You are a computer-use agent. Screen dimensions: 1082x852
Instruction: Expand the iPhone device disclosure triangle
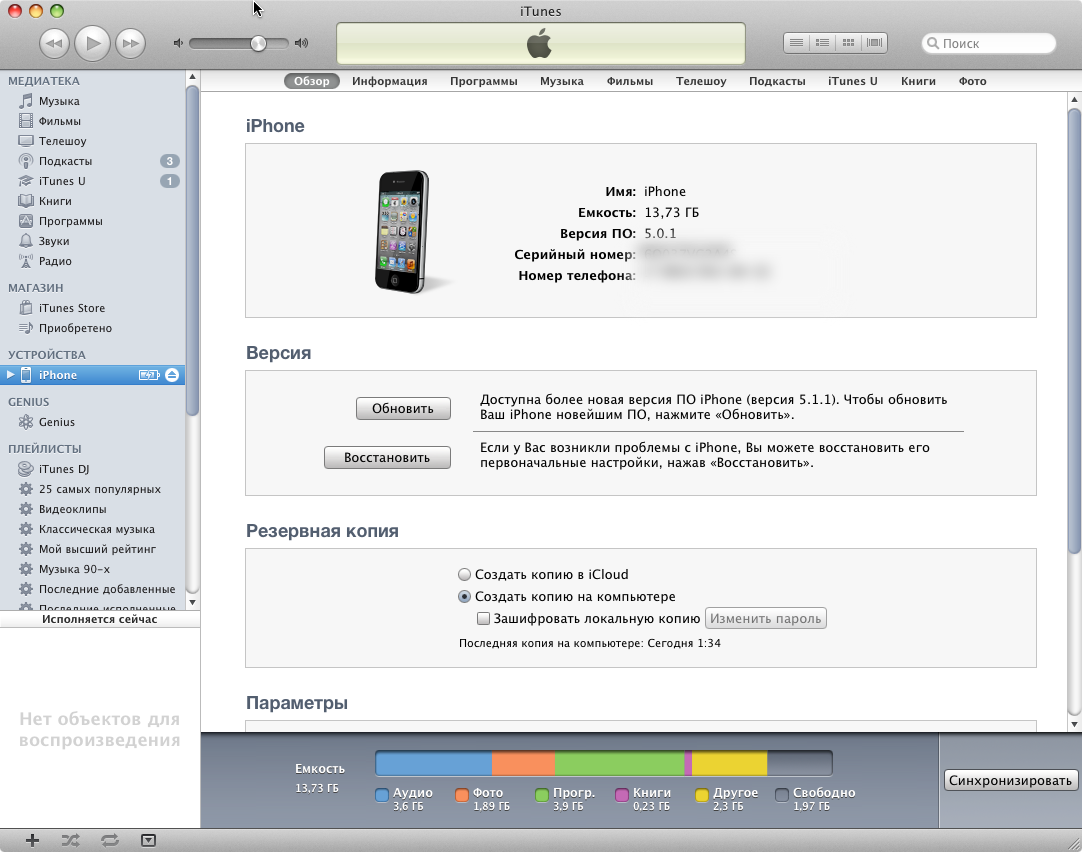tap(10, 375)
